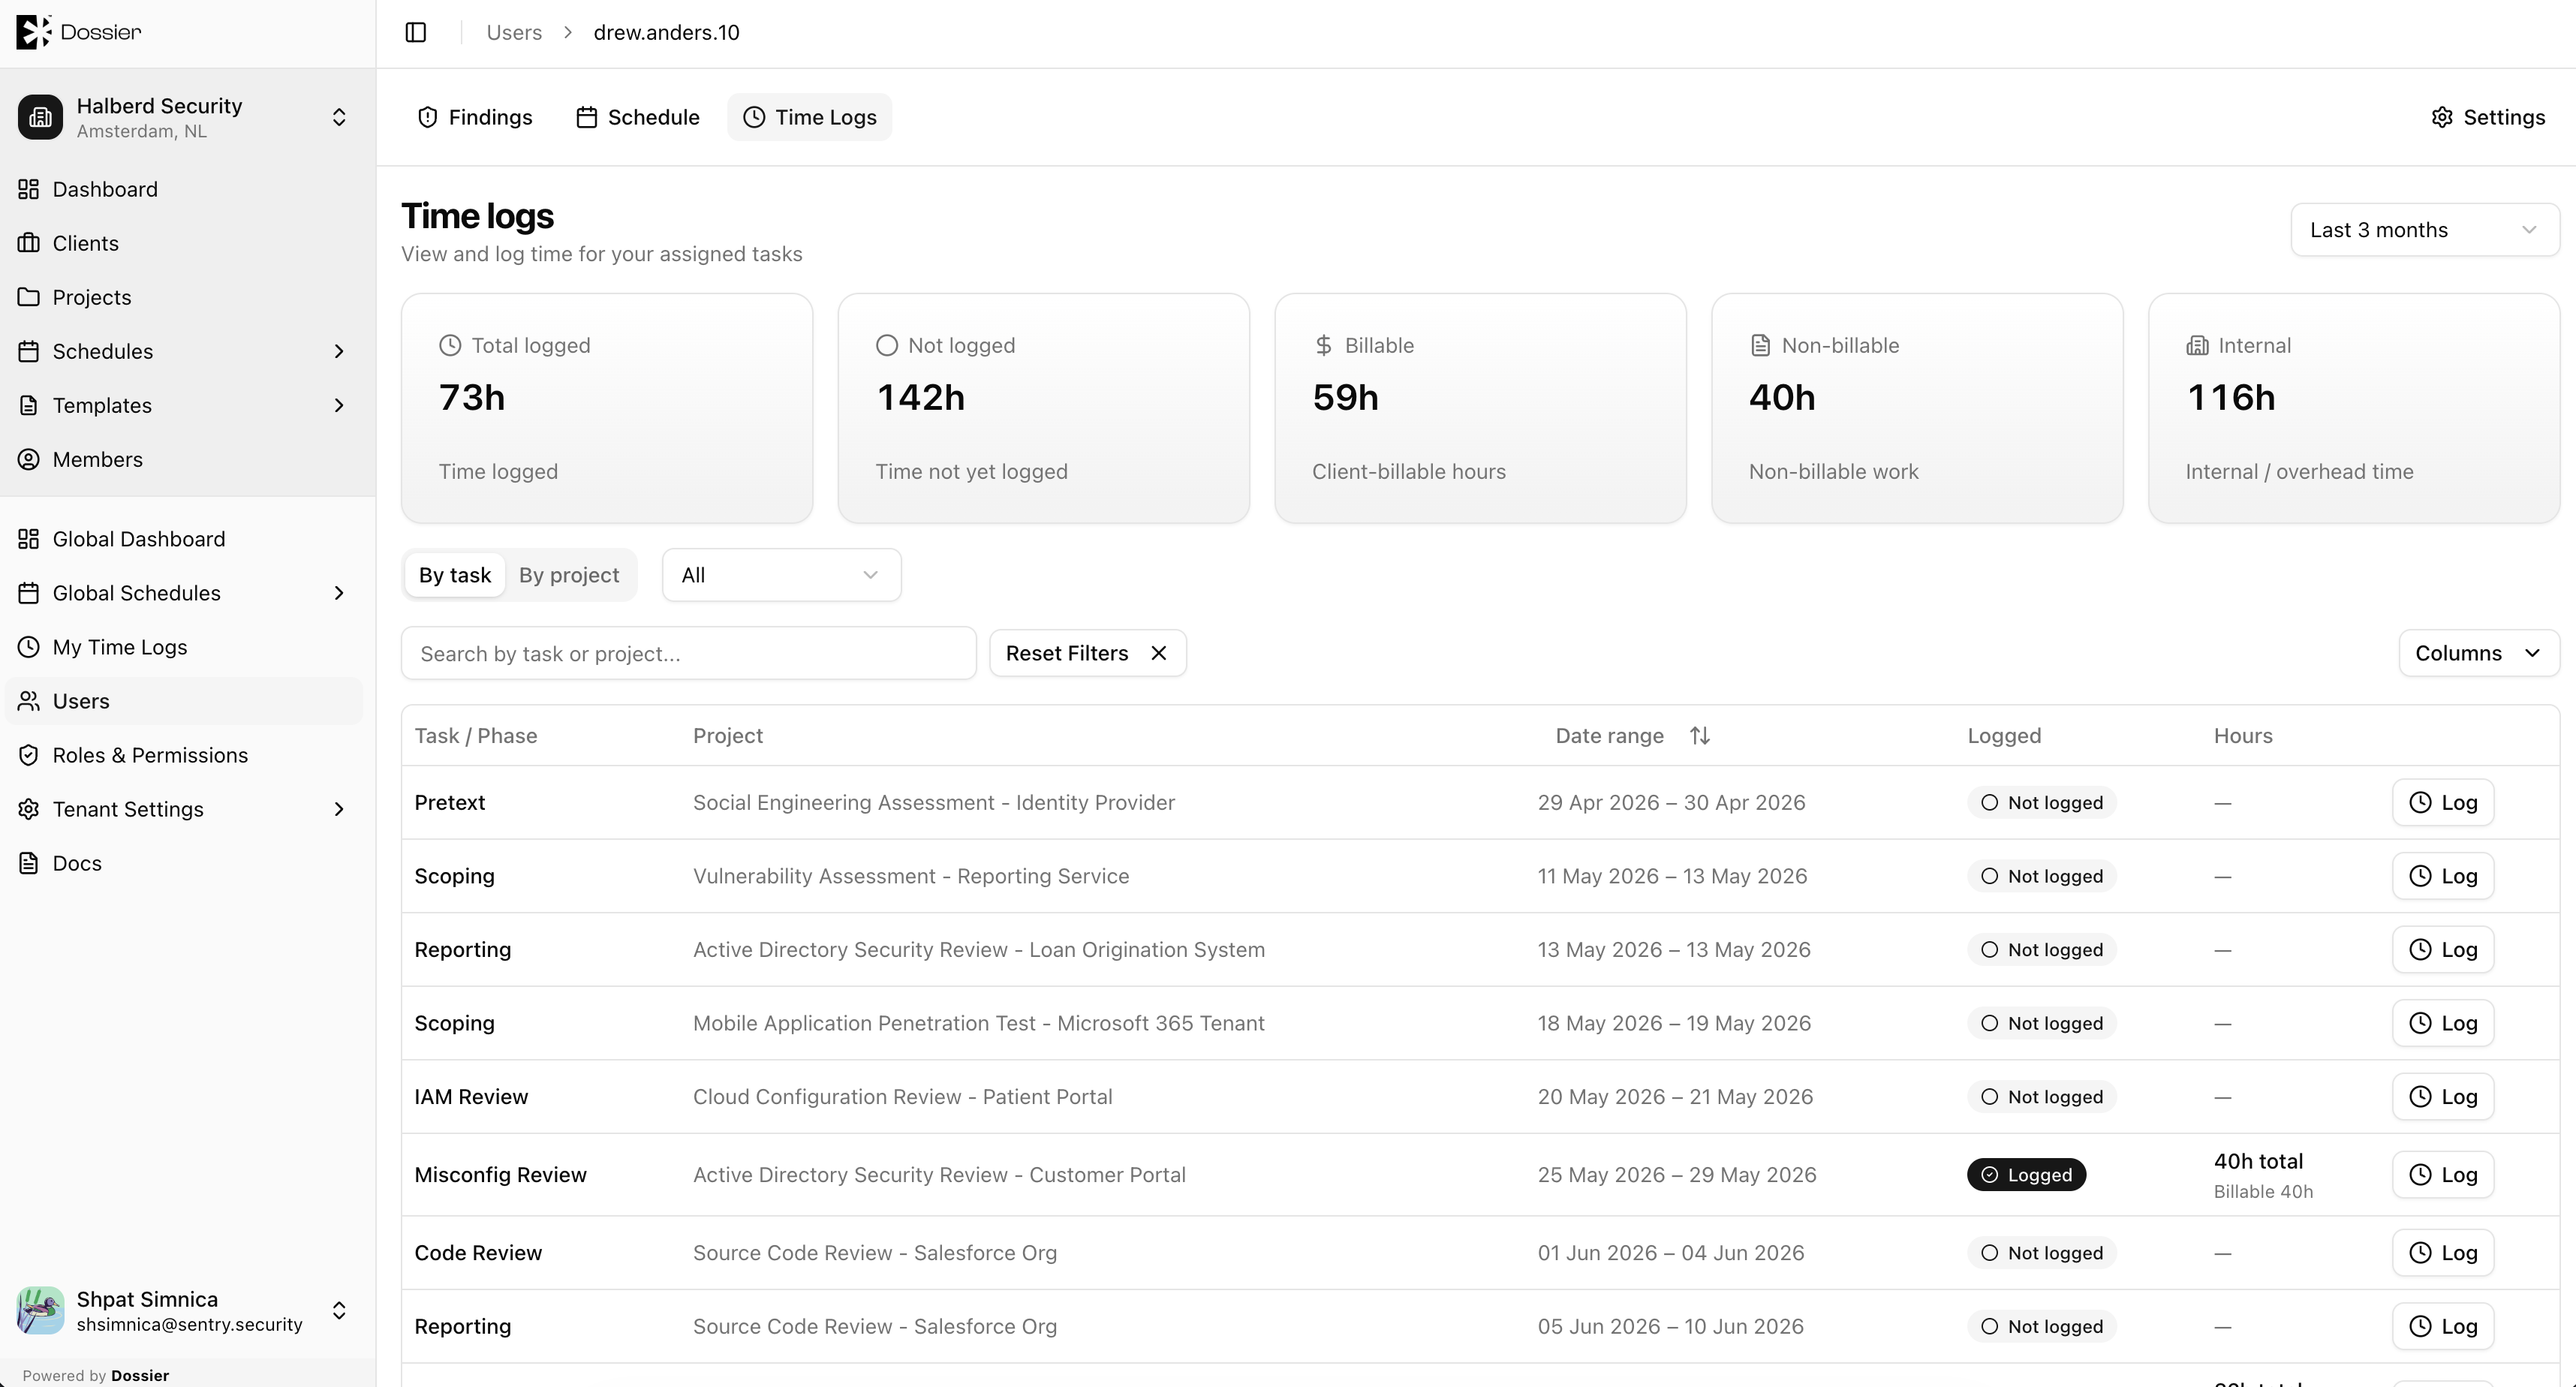Select the By task view toggle
This screenshot has height=1387, width=2576.
[x=455, y=575]
